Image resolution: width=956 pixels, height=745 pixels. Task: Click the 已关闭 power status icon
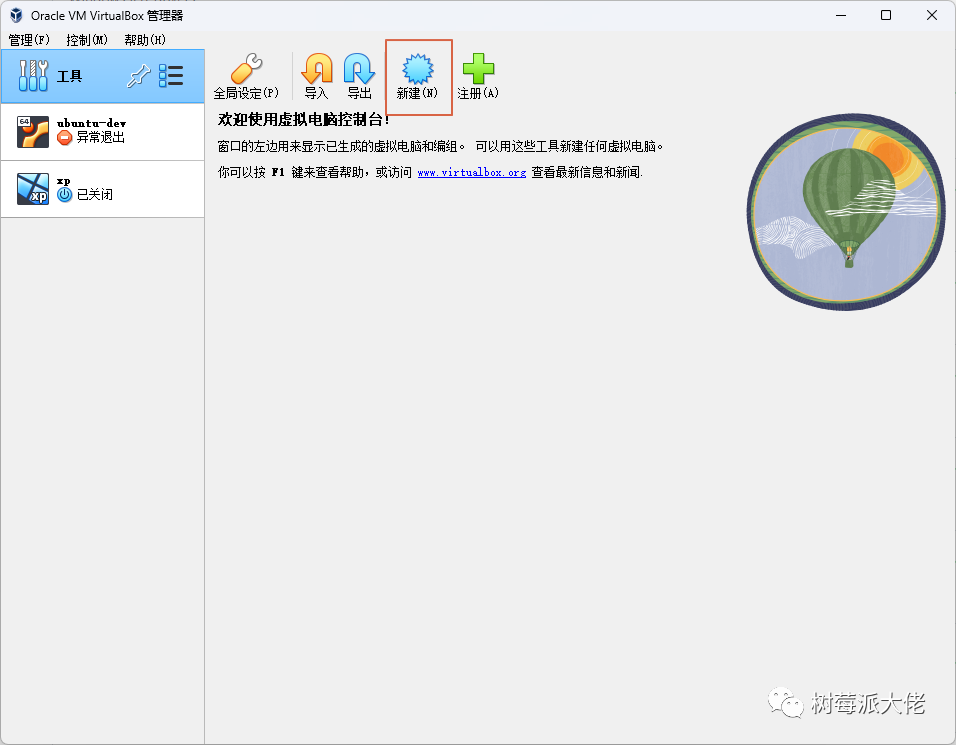point(65,194)
